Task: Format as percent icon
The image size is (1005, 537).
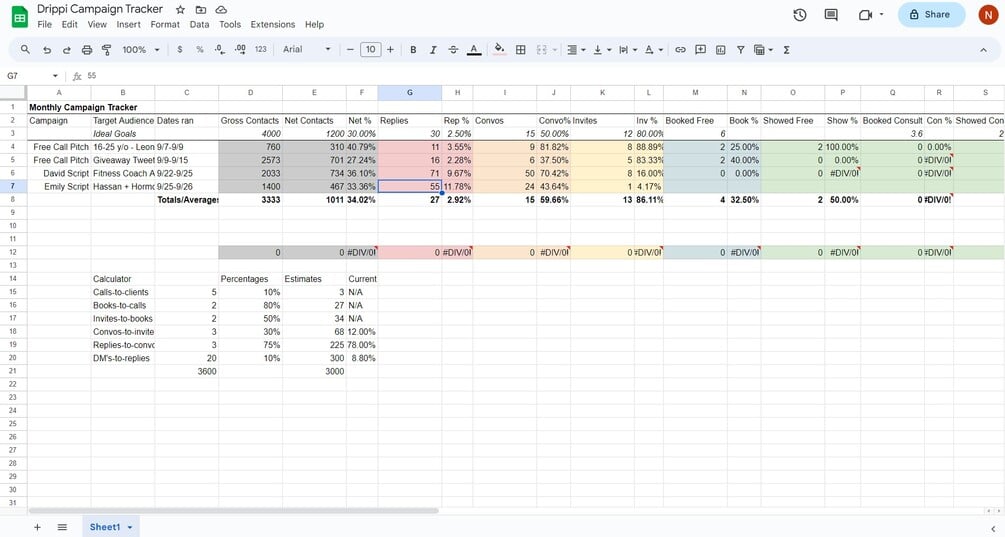Action: 200,49
